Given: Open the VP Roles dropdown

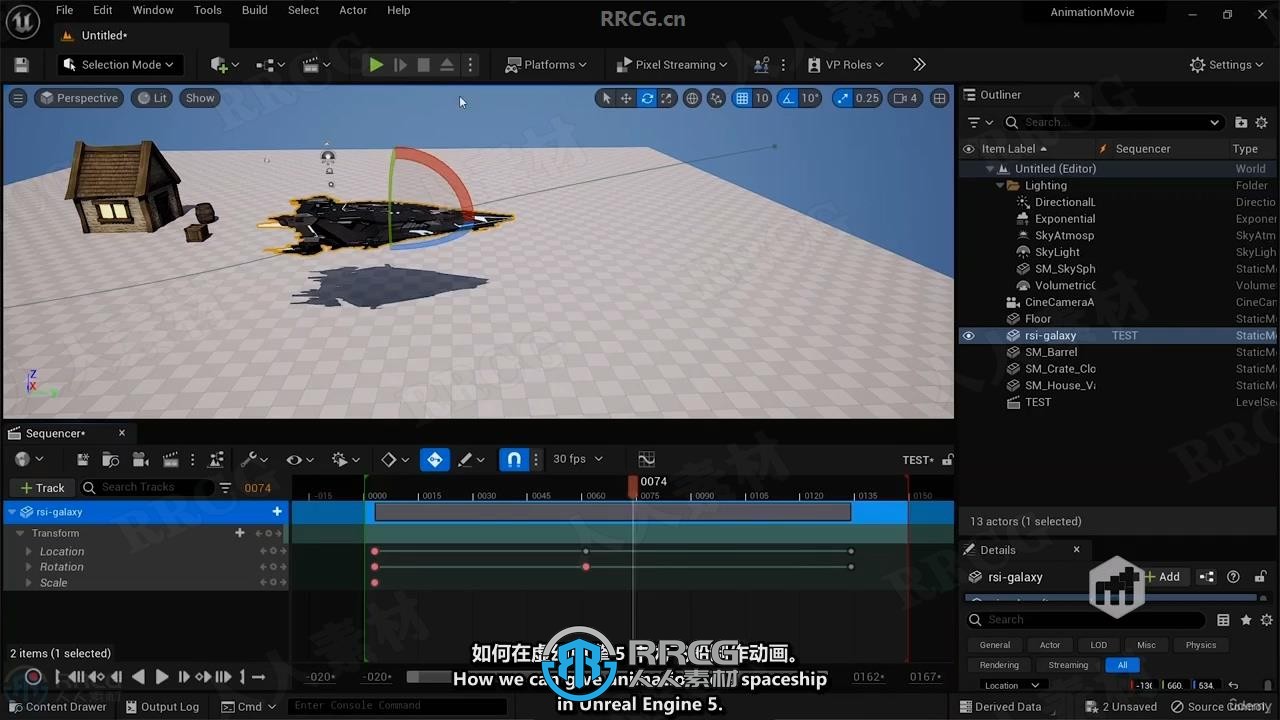Looking at the screenshot, I should point(846,64).
